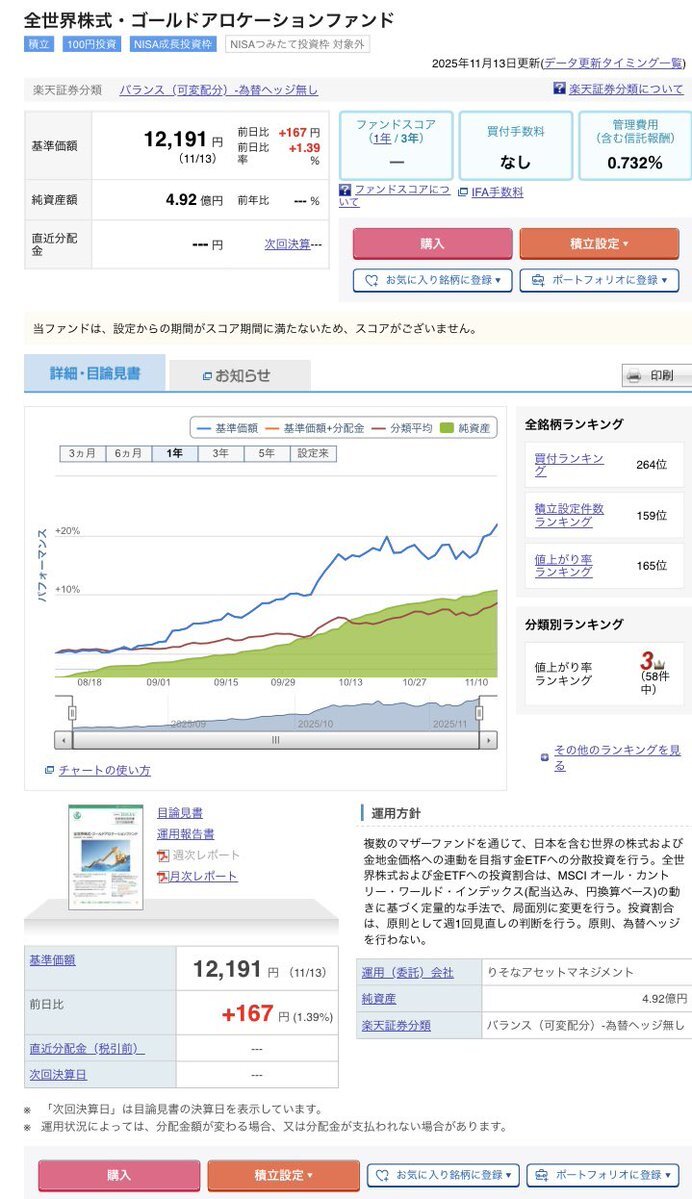
Task: Open the upper ポートフォリオに登録 dropdown
Action: point(599,281)
